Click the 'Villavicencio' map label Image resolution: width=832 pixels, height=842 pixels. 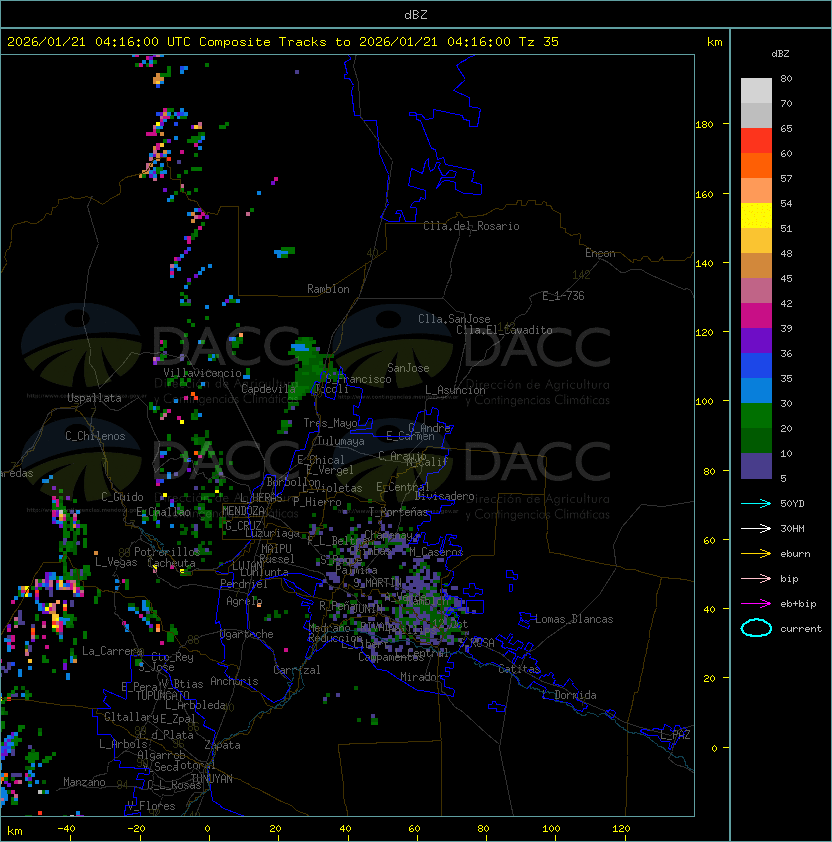pos(202,373)
